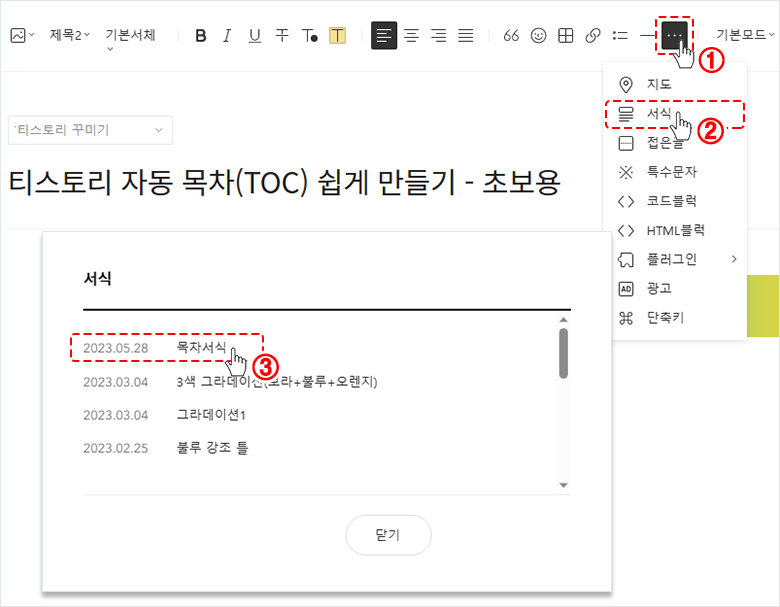Select 단축키 from the more menu
The width and height of the screenshot is (780, 607).
(x=675, y=317)
